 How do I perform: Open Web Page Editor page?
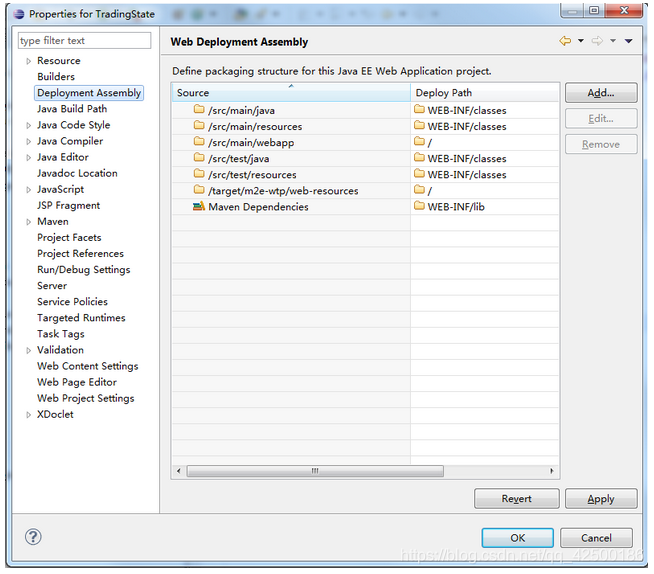(x=77, y=382)
